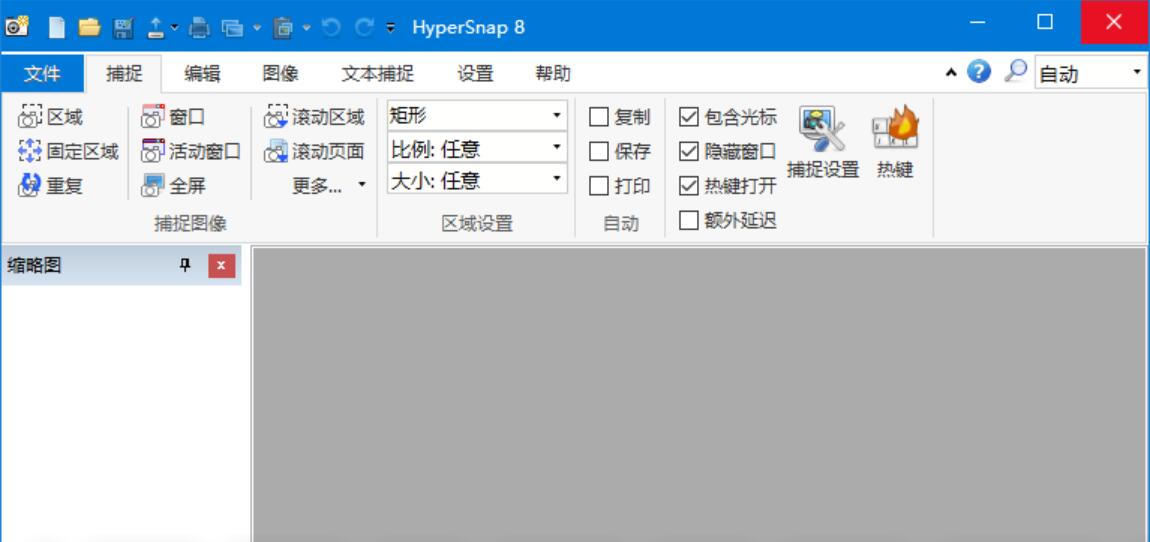Click the upload icon in the title bar
The width and height of the screenshot is (1150, 542).
[156, 27]
